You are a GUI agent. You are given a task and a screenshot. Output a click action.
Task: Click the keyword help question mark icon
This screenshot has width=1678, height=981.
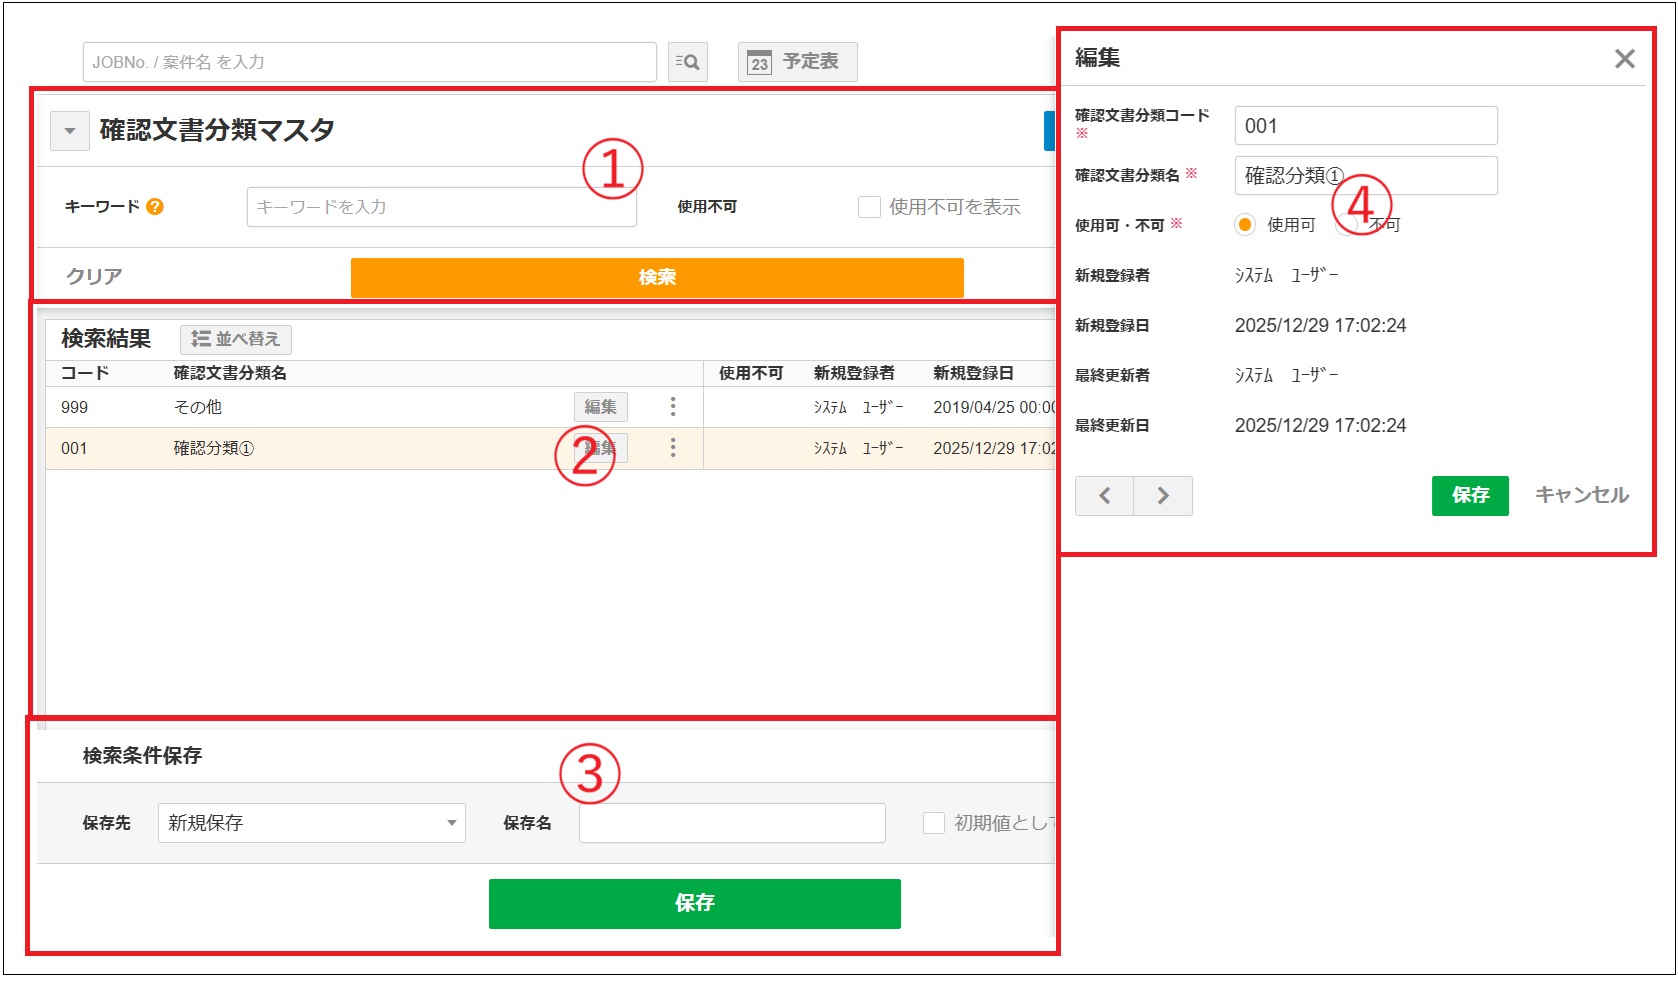[155, 207]
